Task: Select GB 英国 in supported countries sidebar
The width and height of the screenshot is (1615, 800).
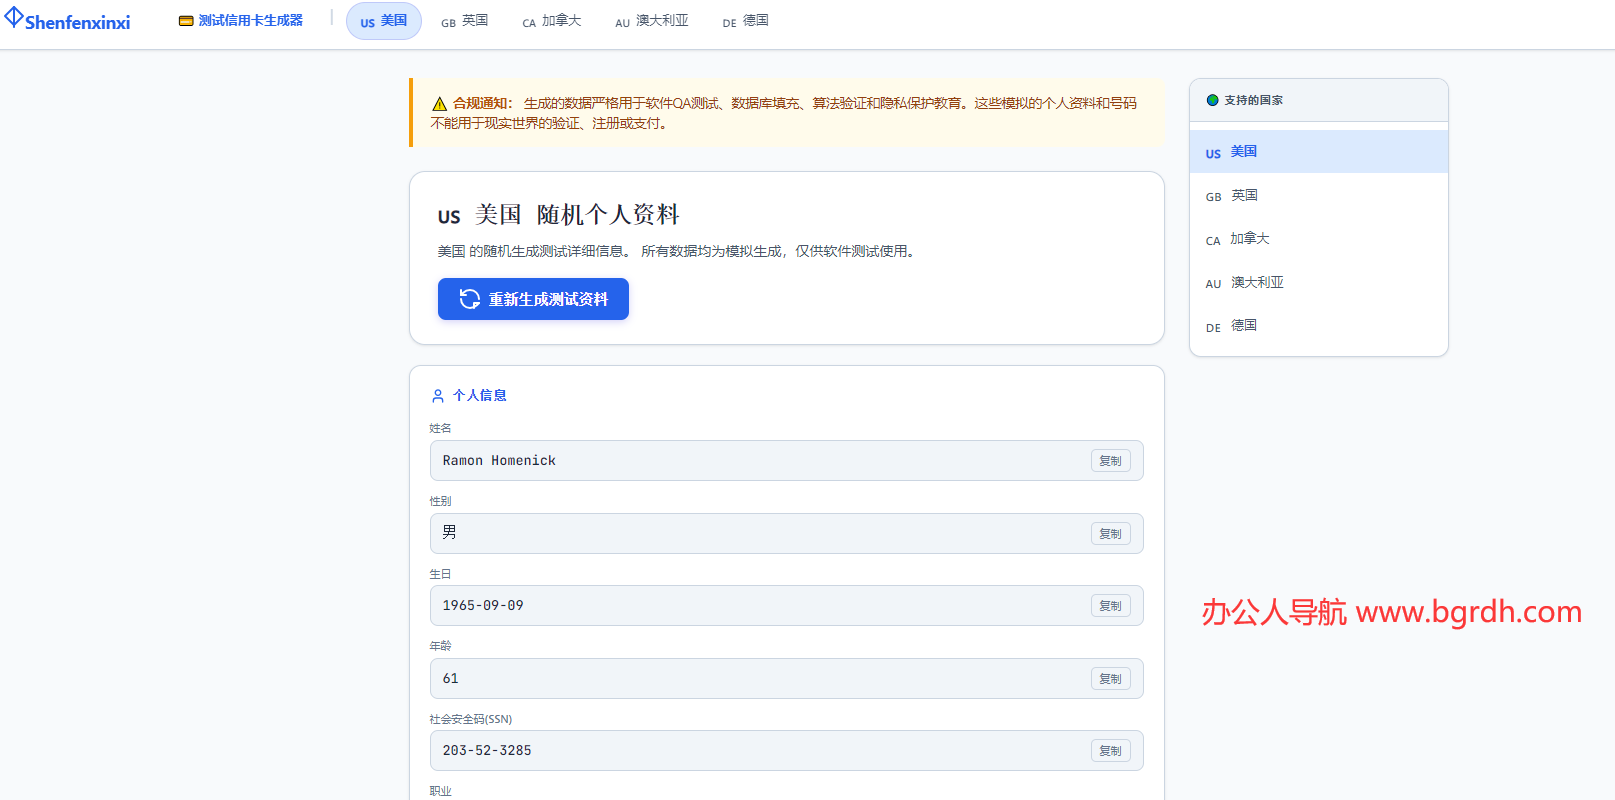Action: click(x=1319, y=196)
